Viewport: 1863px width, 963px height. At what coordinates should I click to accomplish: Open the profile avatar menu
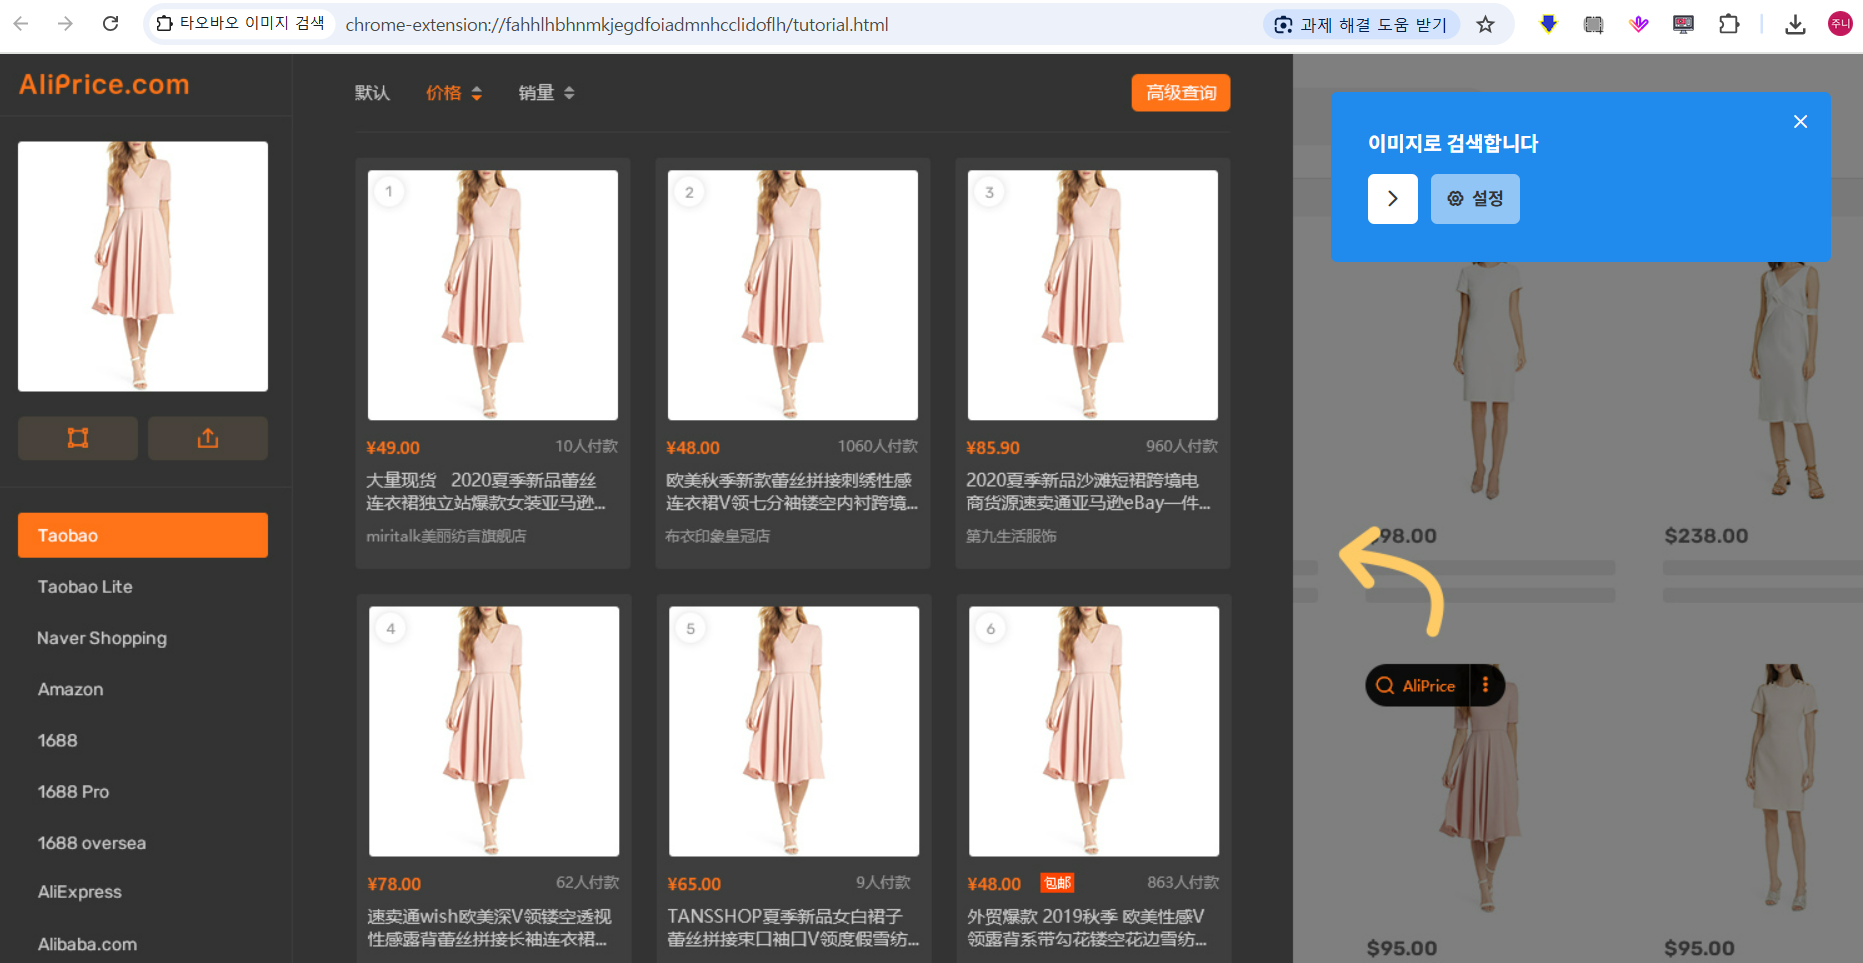(1840, 24)
